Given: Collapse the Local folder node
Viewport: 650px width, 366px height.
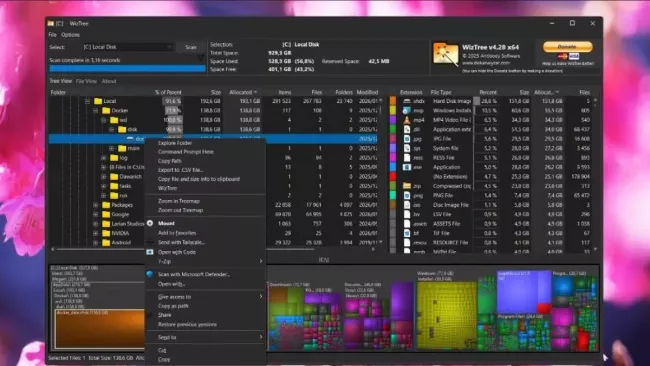Looking at the screenshot, I should click(87, 101).
